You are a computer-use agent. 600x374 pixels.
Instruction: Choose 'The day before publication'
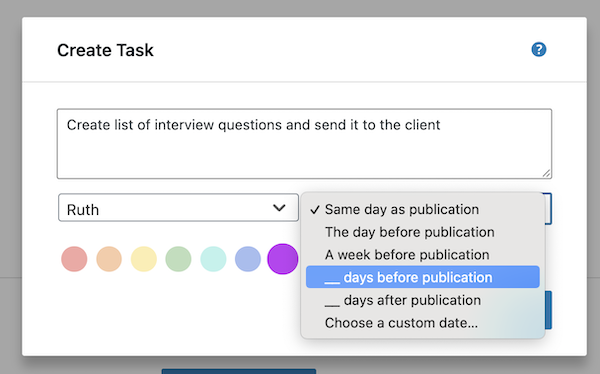[423, 232]
